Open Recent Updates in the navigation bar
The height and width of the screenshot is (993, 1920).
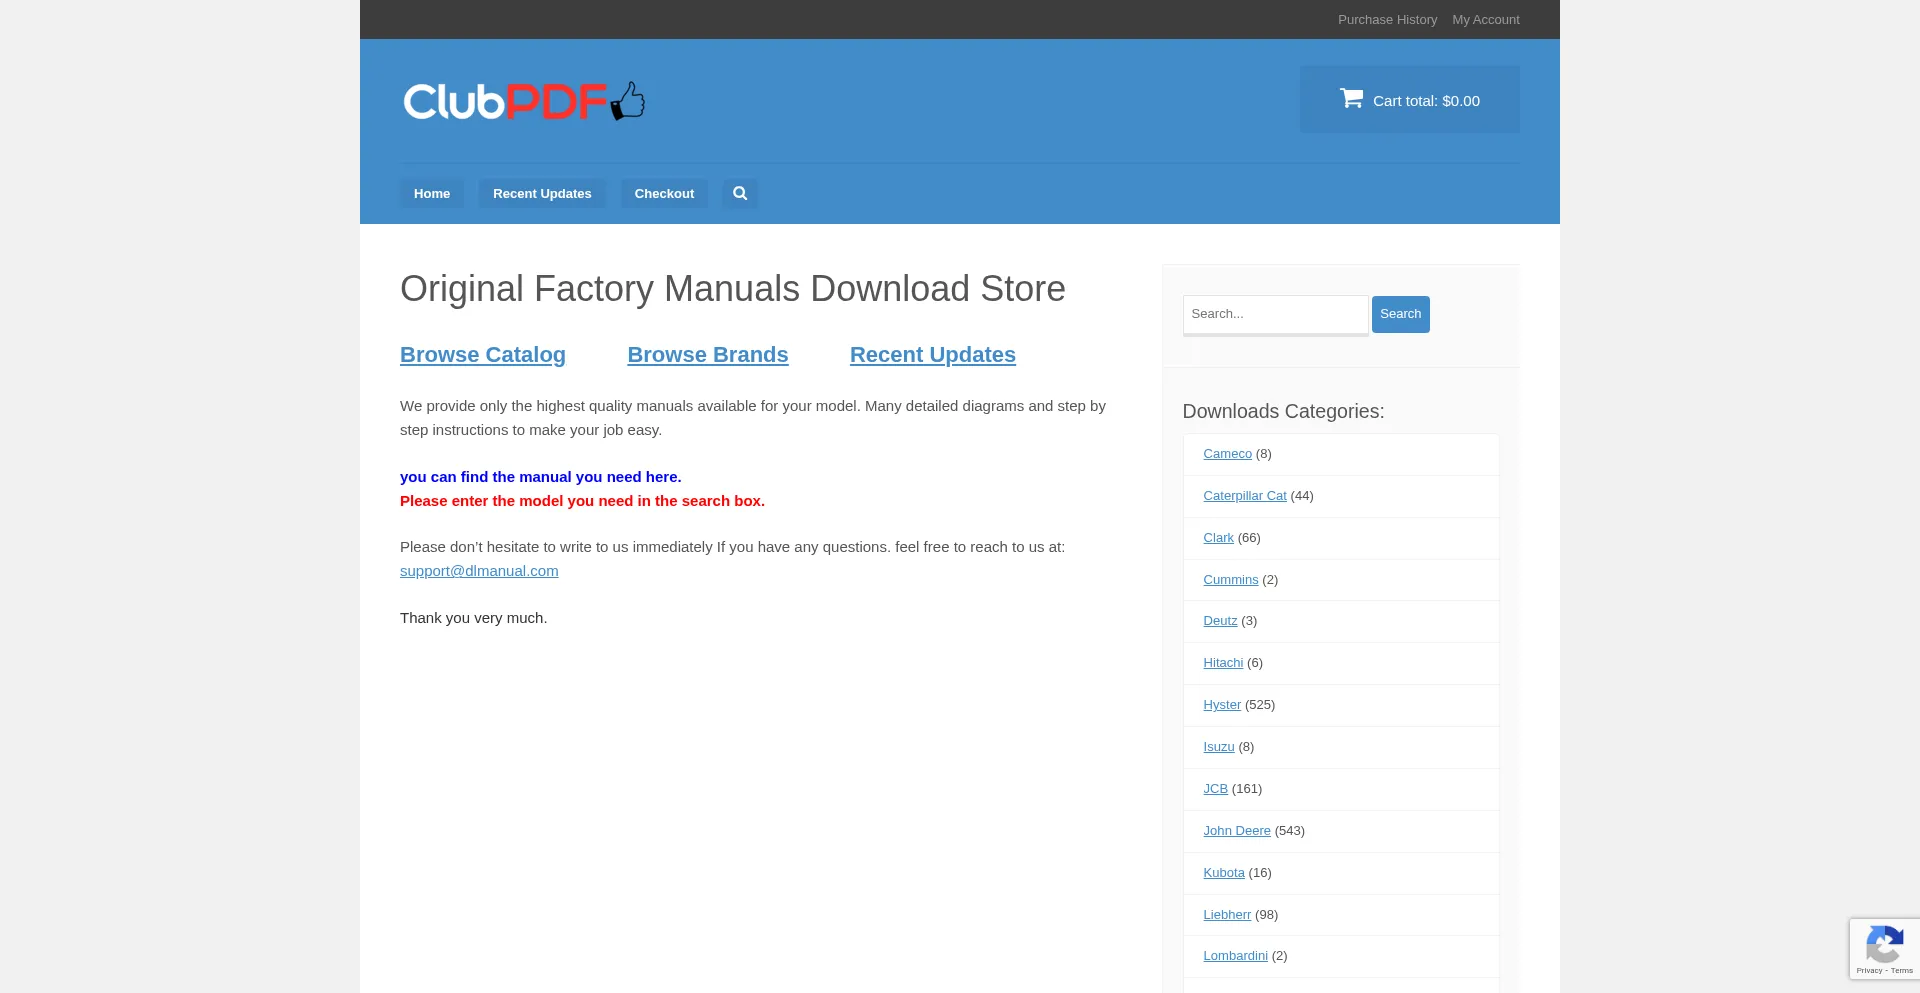[x=542, y=193]
